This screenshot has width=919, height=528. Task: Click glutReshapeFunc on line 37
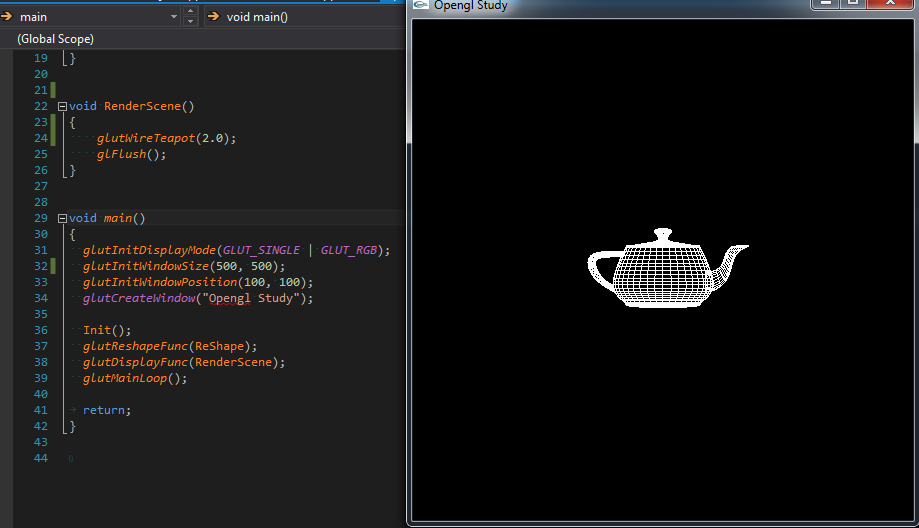coord(135,346)
